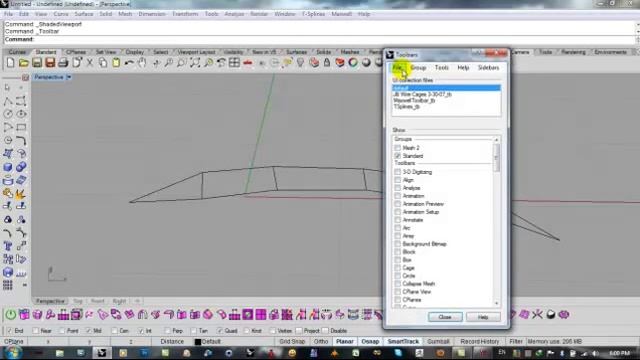Enable the Perp osnap checkbox

168,331
